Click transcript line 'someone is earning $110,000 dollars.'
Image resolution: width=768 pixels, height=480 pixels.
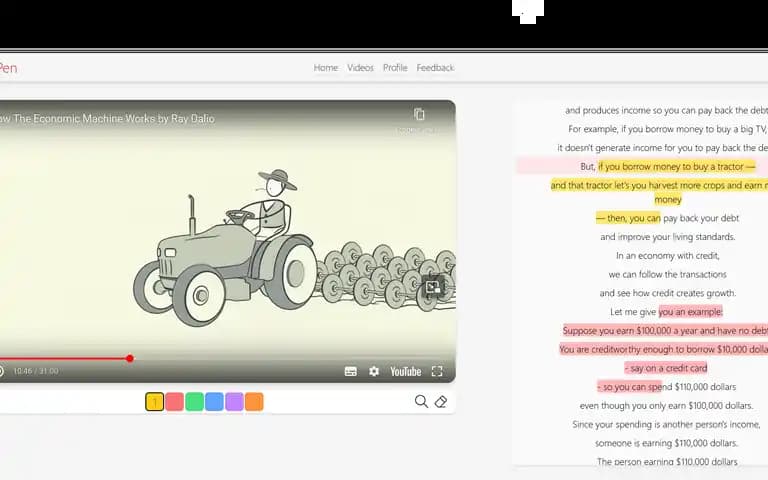pyautogui.click(x=667, y=443)
